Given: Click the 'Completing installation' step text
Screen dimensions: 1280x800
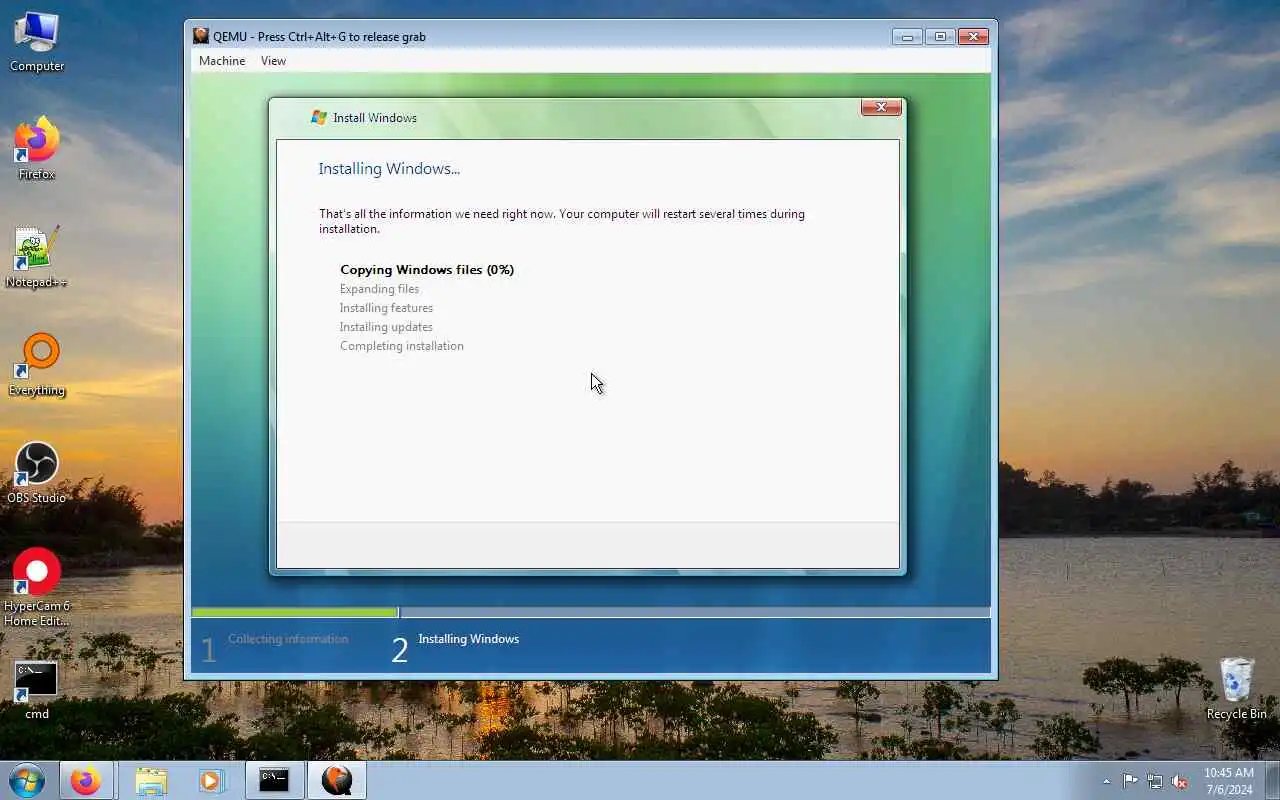Looking at the screenshot, I should pos(401,346).
